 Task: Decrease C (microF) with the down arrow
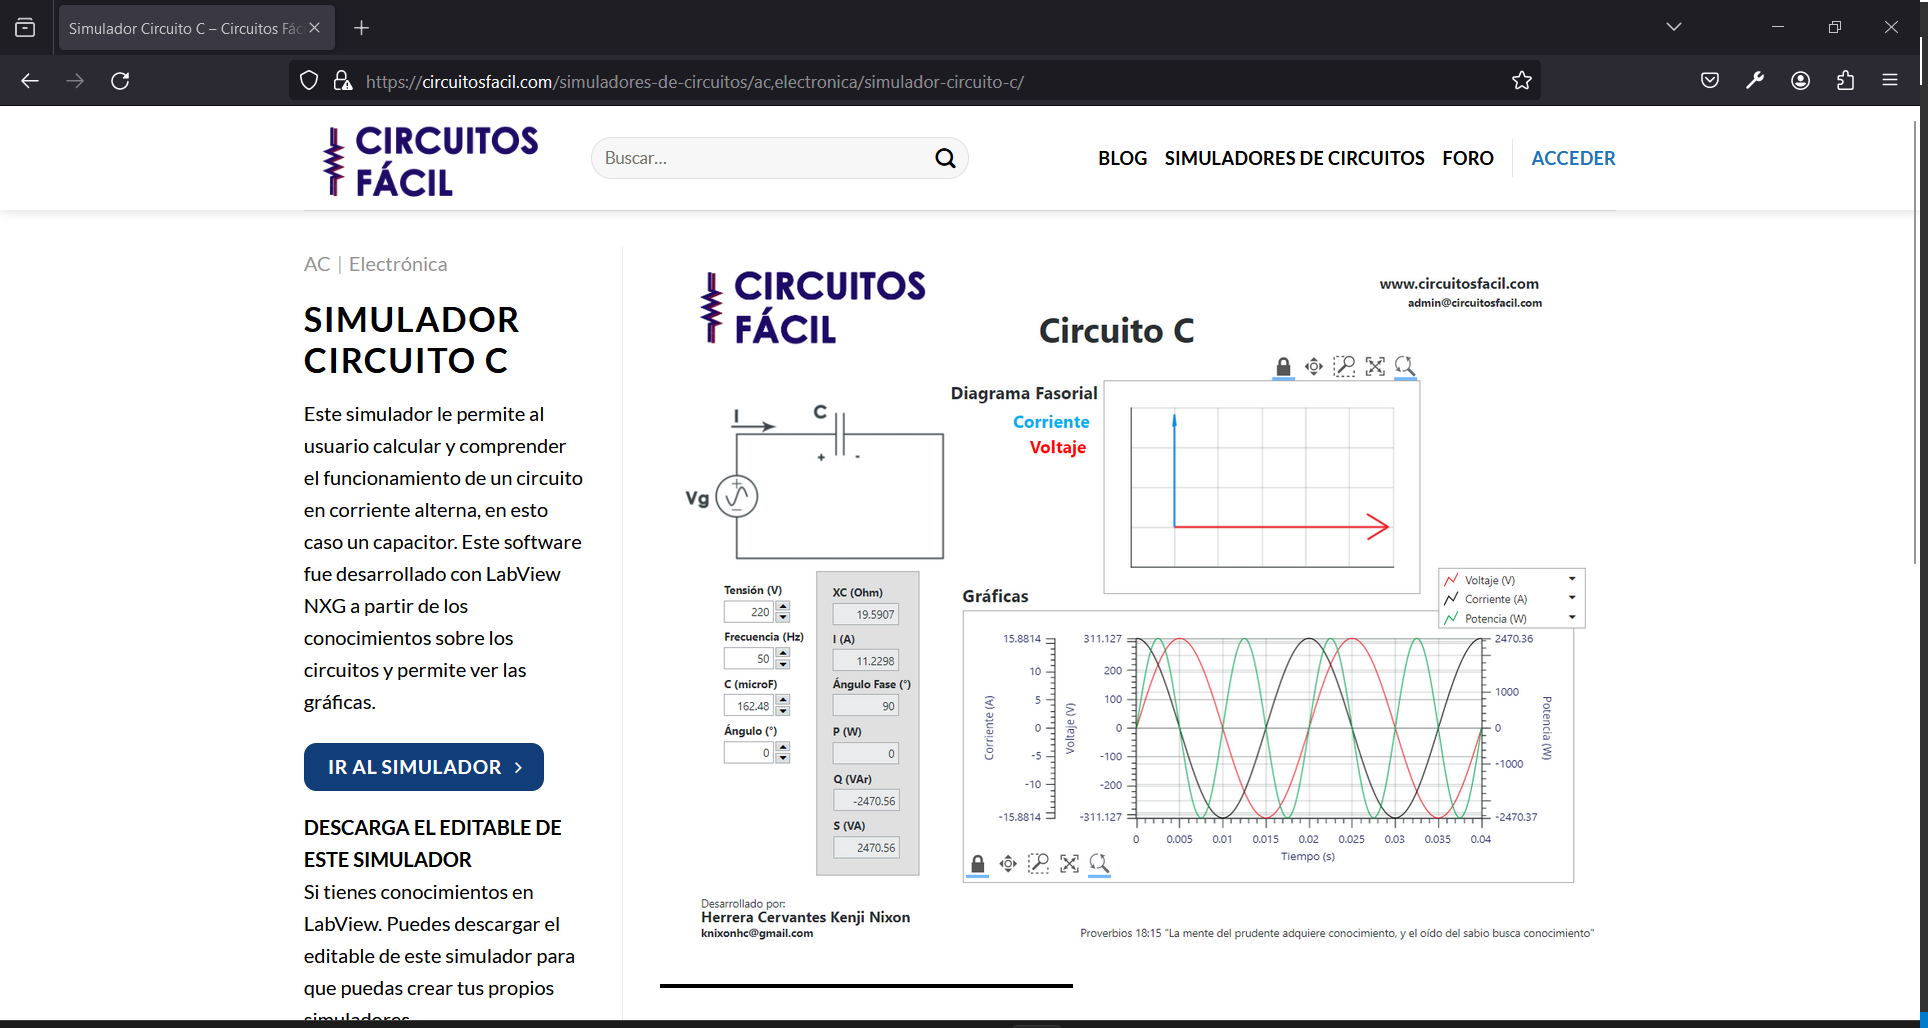[x=783, y=711]
